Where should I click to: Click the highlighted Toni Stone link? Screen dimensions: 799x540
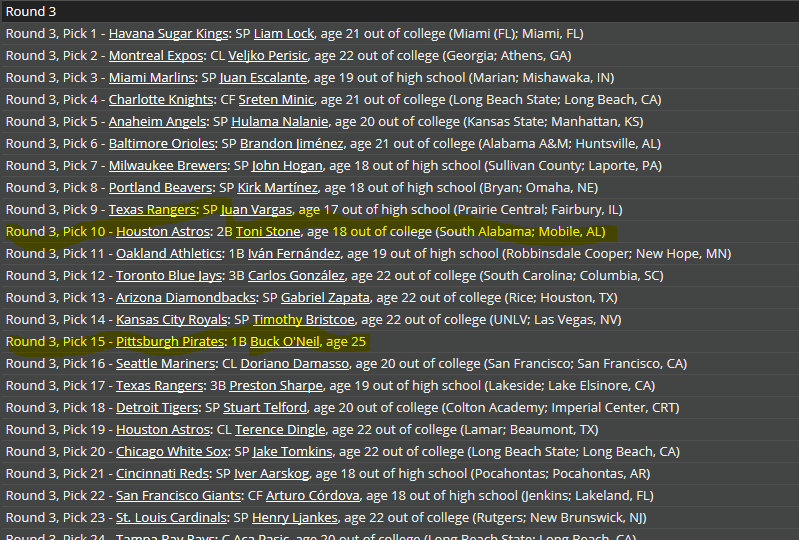coord(268,231)
